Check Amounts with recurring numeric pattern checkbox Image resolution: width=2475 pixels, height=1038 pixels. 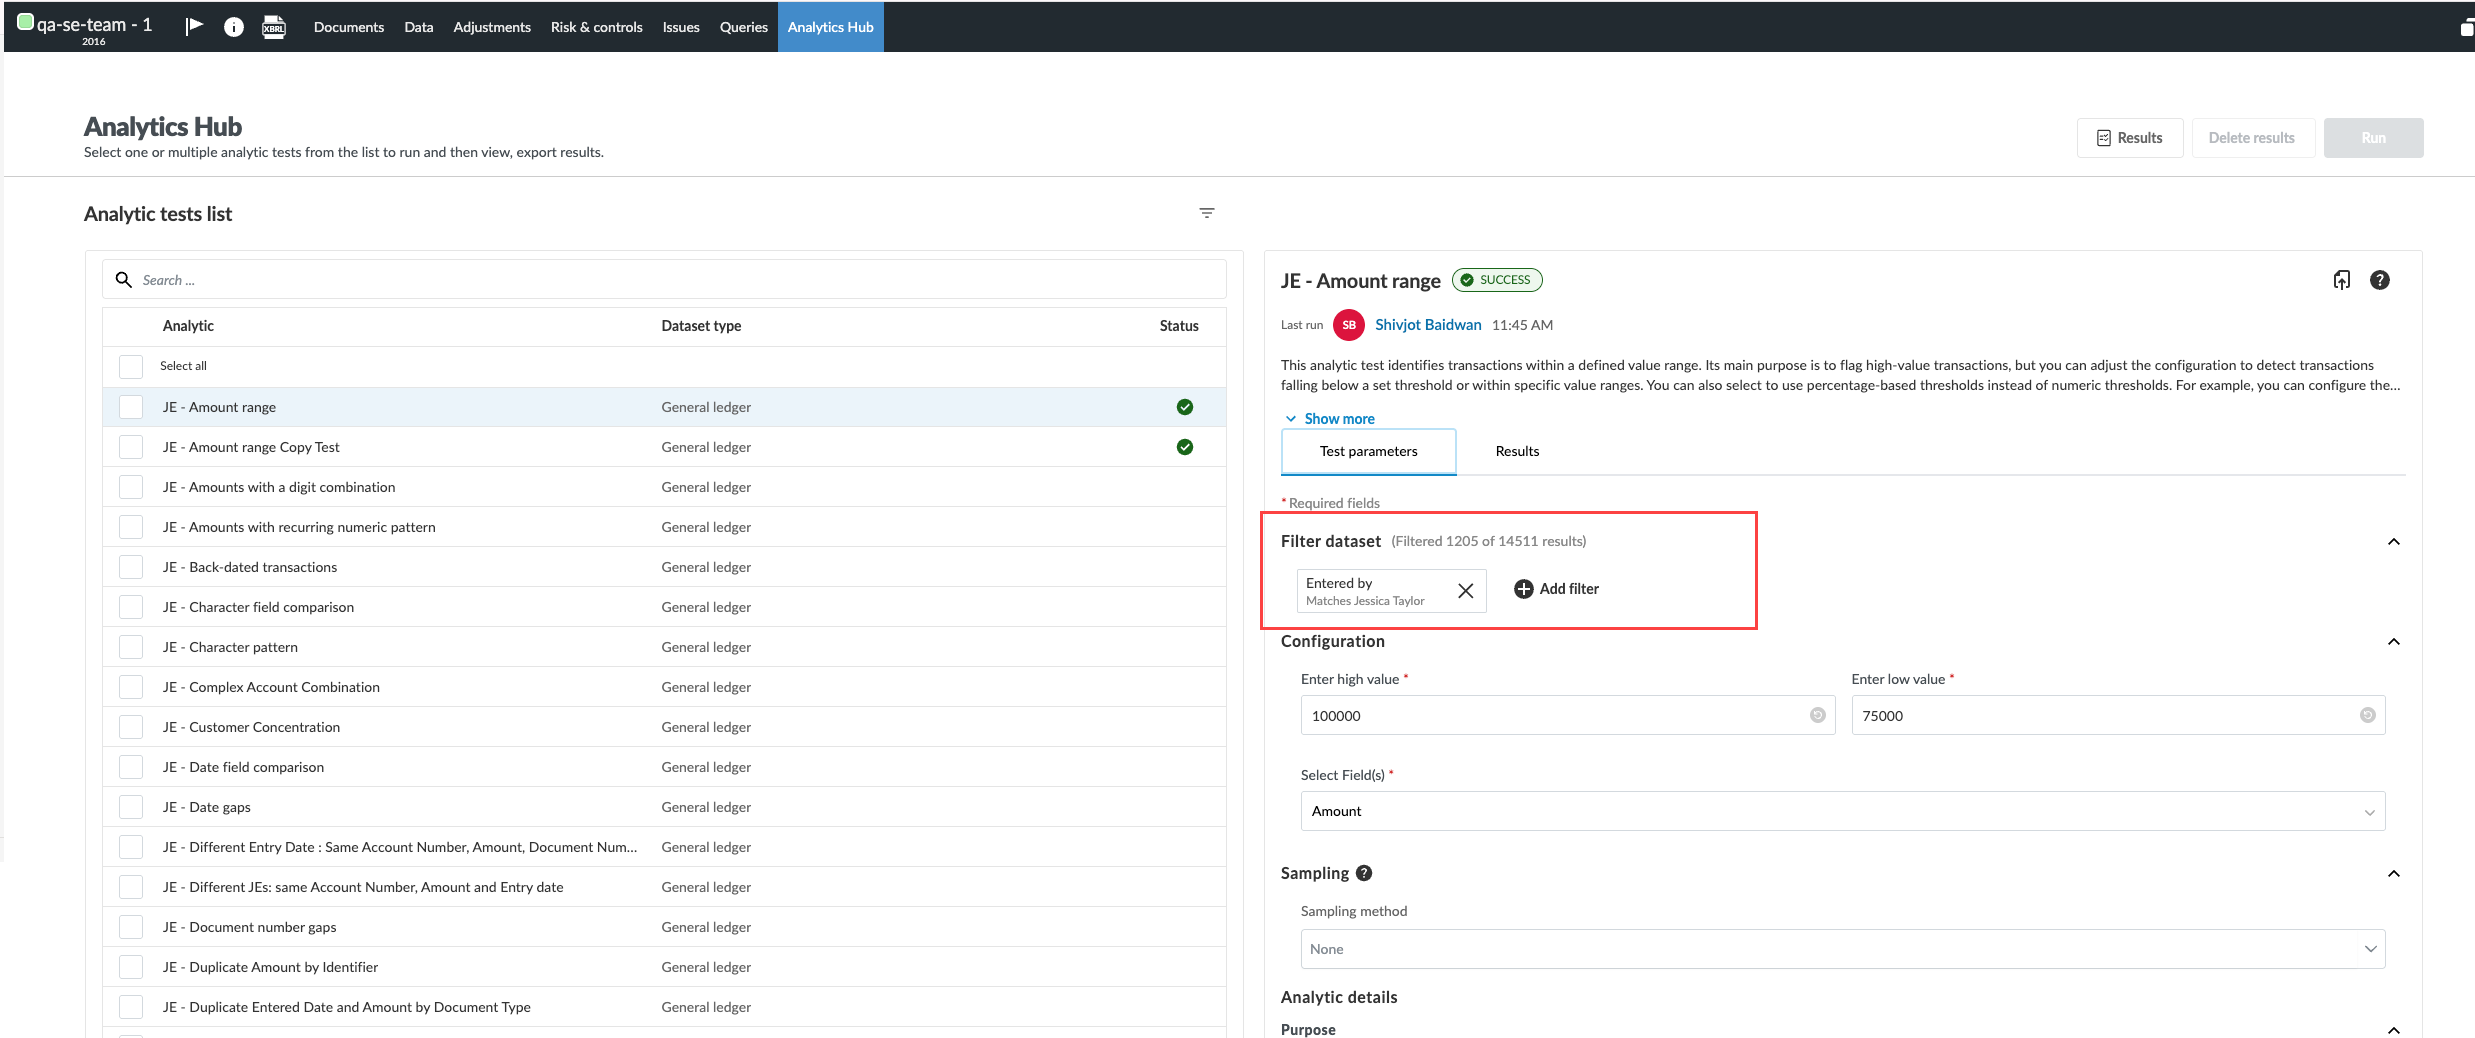131,527
